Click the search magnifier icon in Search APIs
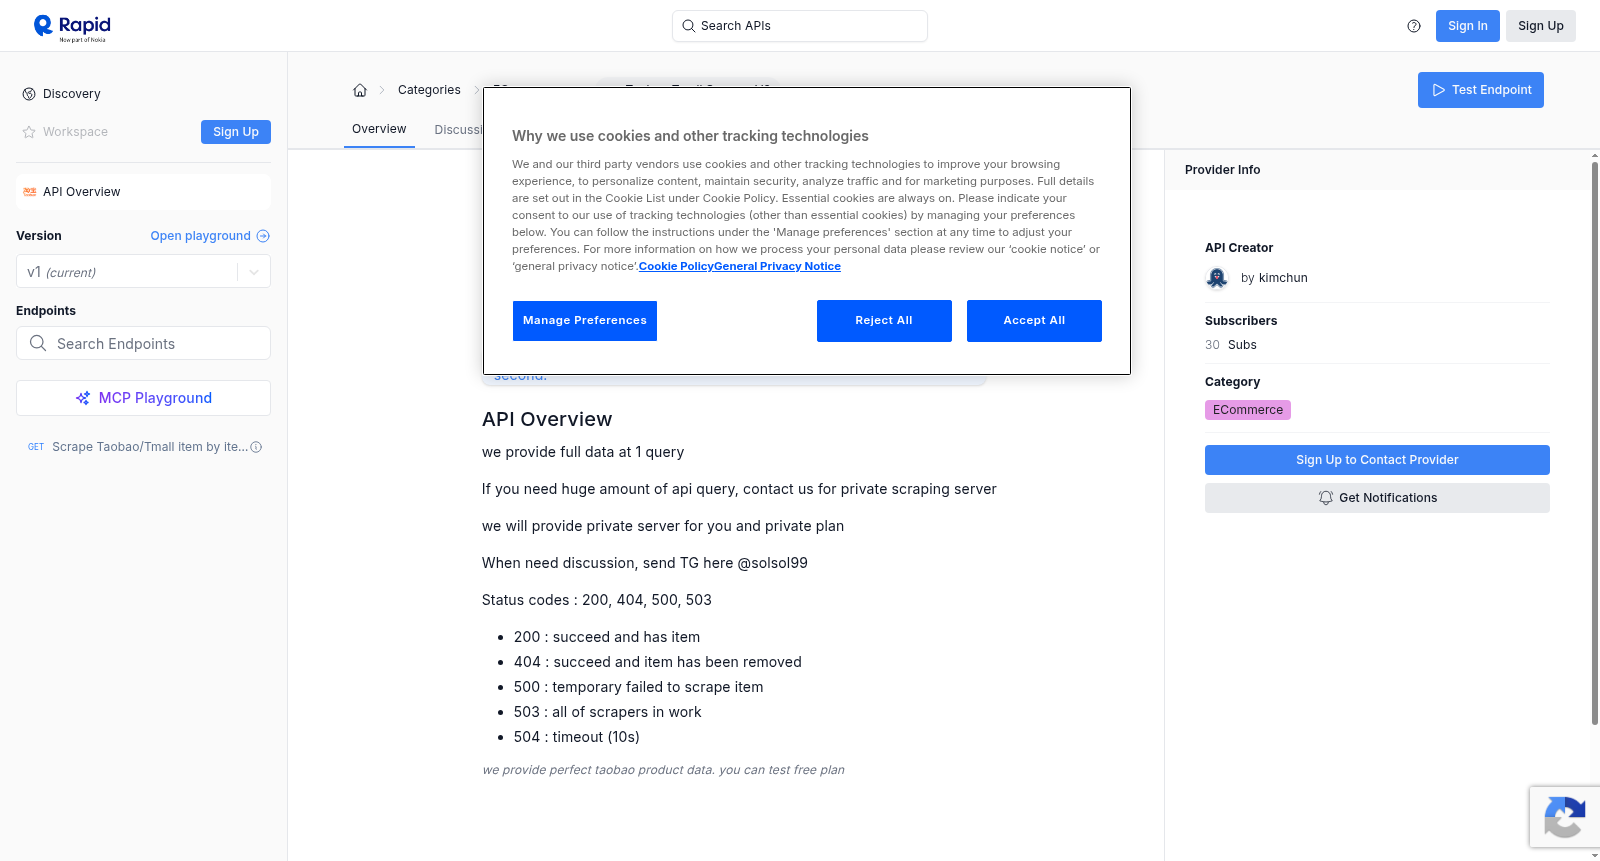The width and height of the screenshot is (1600, 861). [x=689, y=26]
